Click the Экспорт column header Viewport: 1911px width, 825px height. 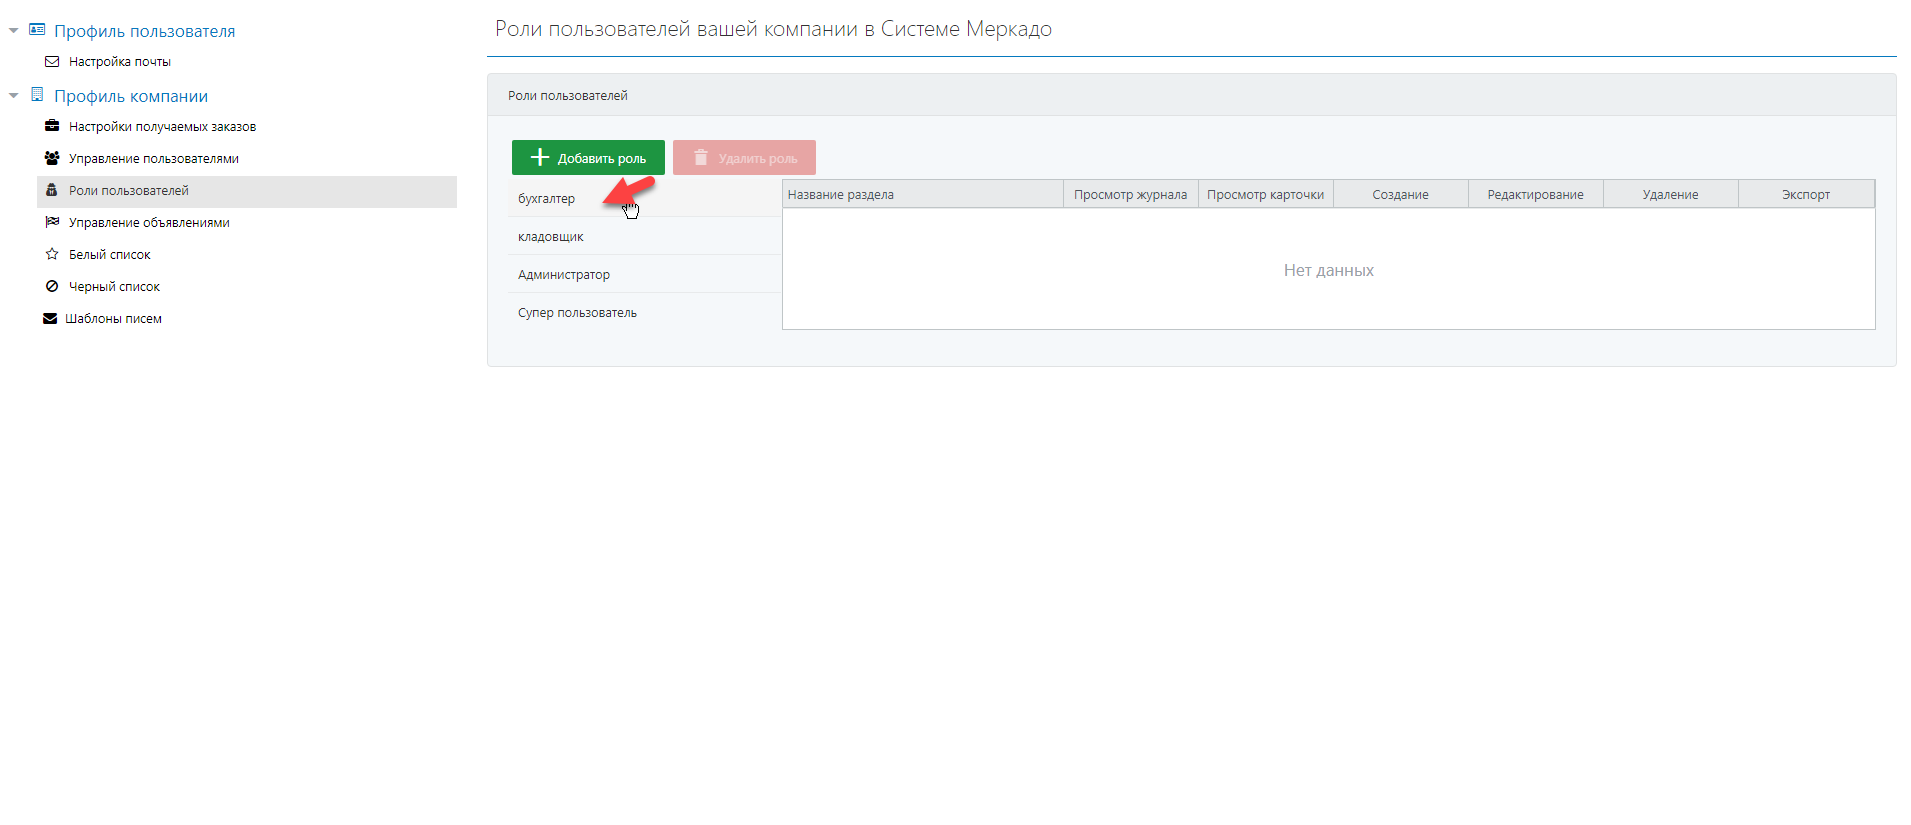point(1805,195)
